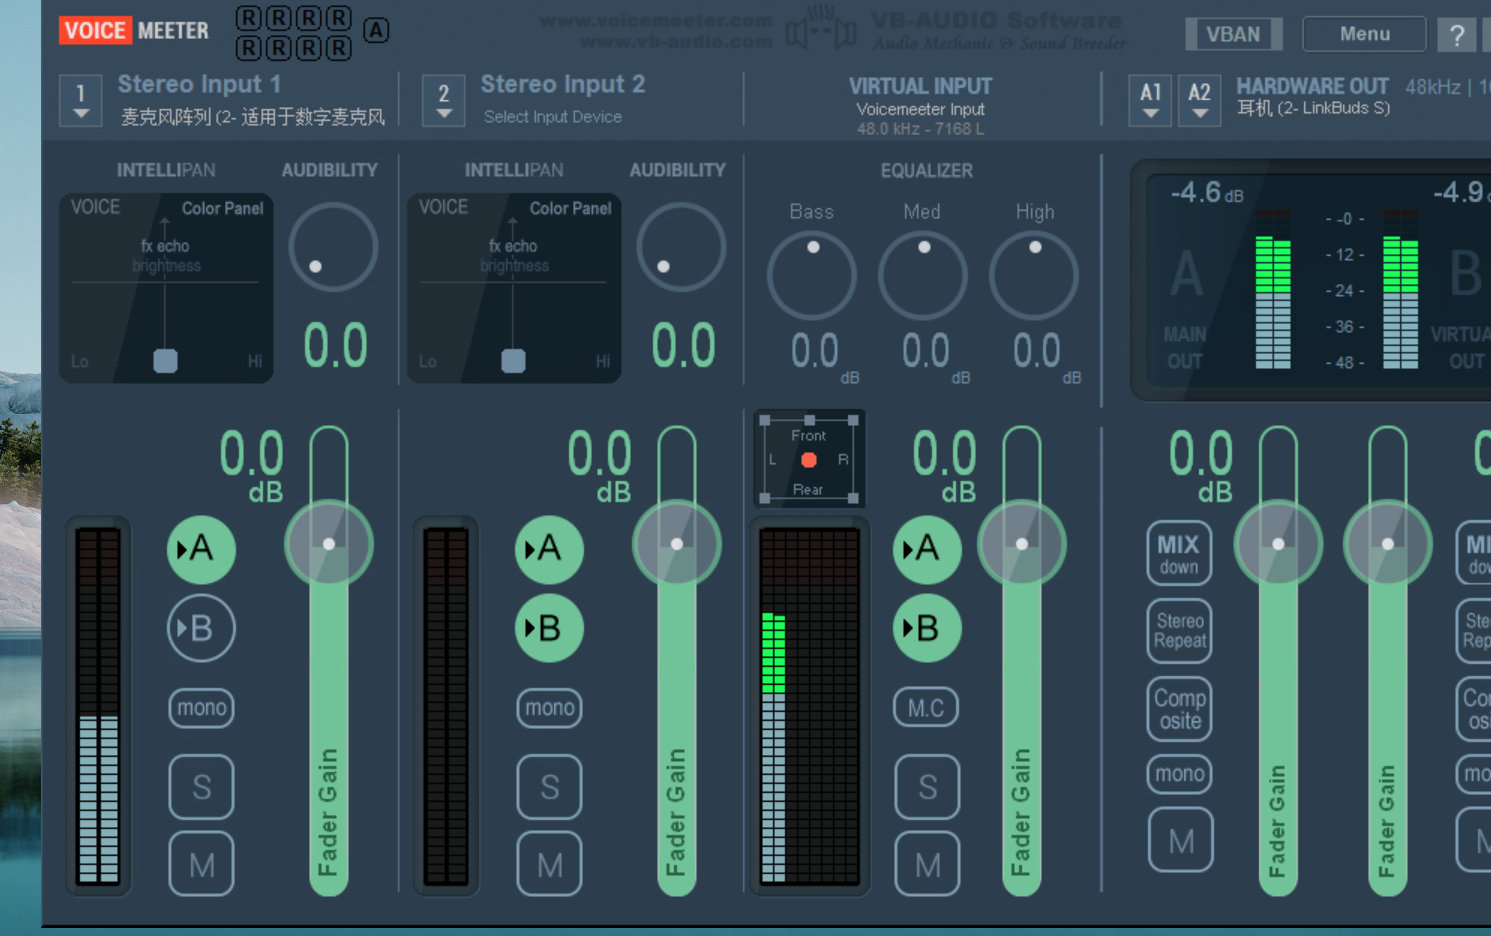1491x936 pixels.
Task: Click the Virtual Input level meter
Action: click(810, 706)
